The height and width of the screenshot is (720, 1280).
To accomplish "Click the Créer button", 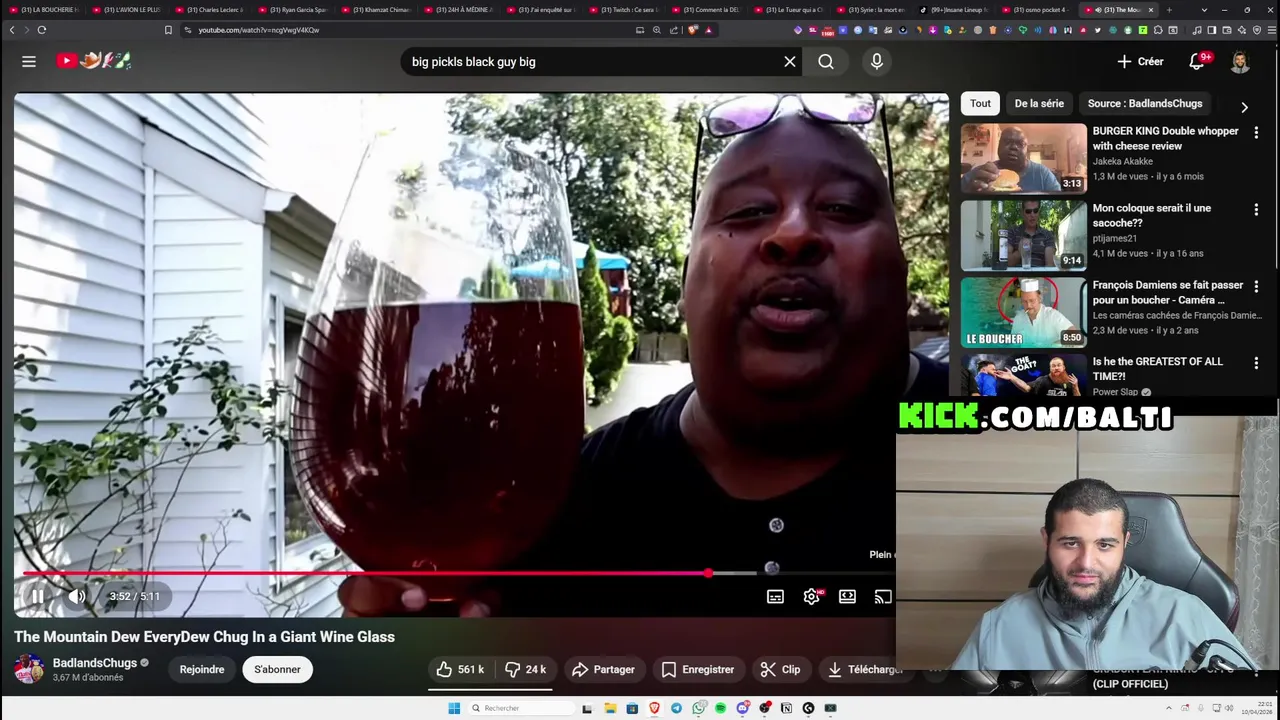I will pos(1140,61).
